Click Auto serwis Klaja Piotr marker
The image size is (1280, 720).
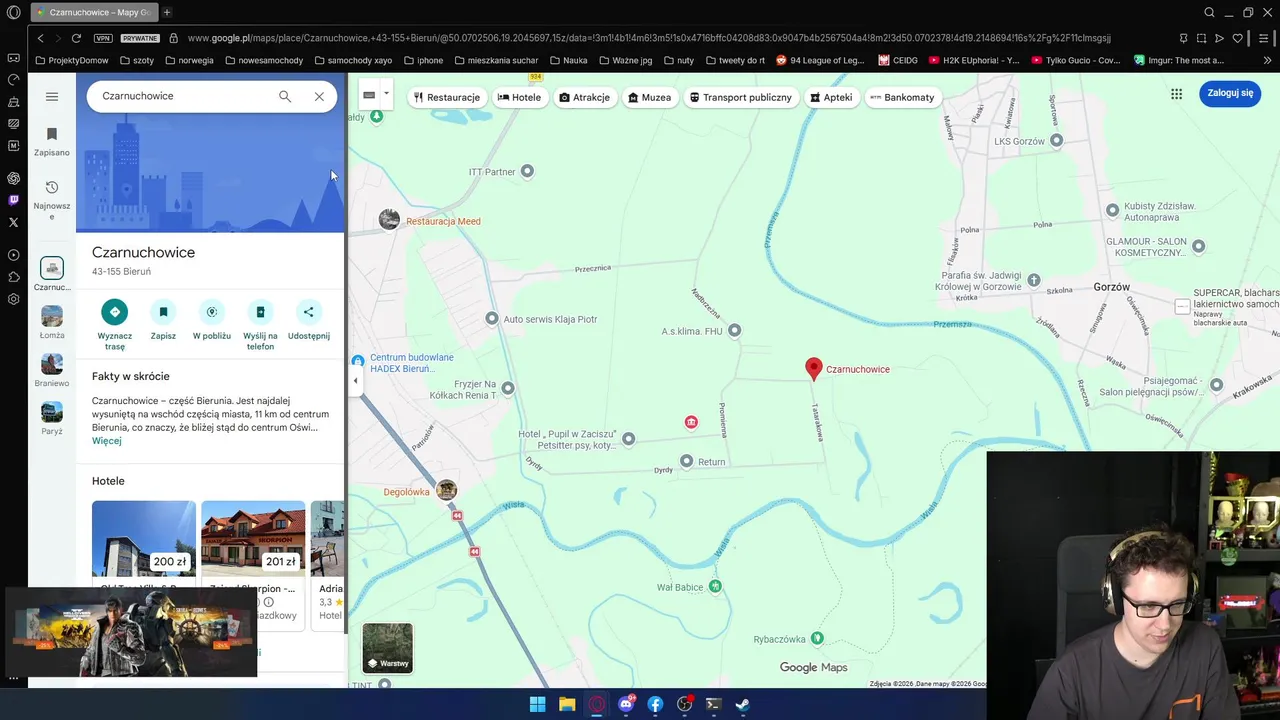[491, 318]
